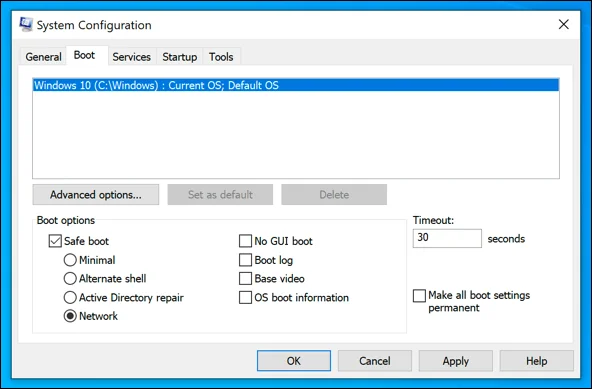Open the Services tab
The height and width of the screenshot is (389, 592).
(x=131, y=57)
